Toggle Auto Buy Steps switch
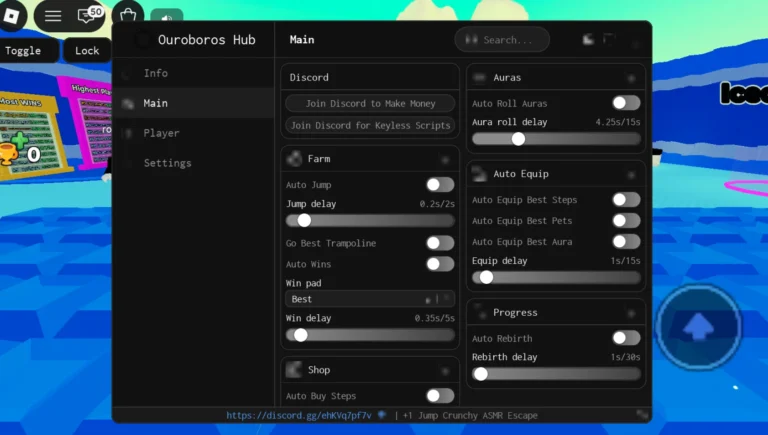The width and height of the screenshot is (768, 435). (440, 396)
